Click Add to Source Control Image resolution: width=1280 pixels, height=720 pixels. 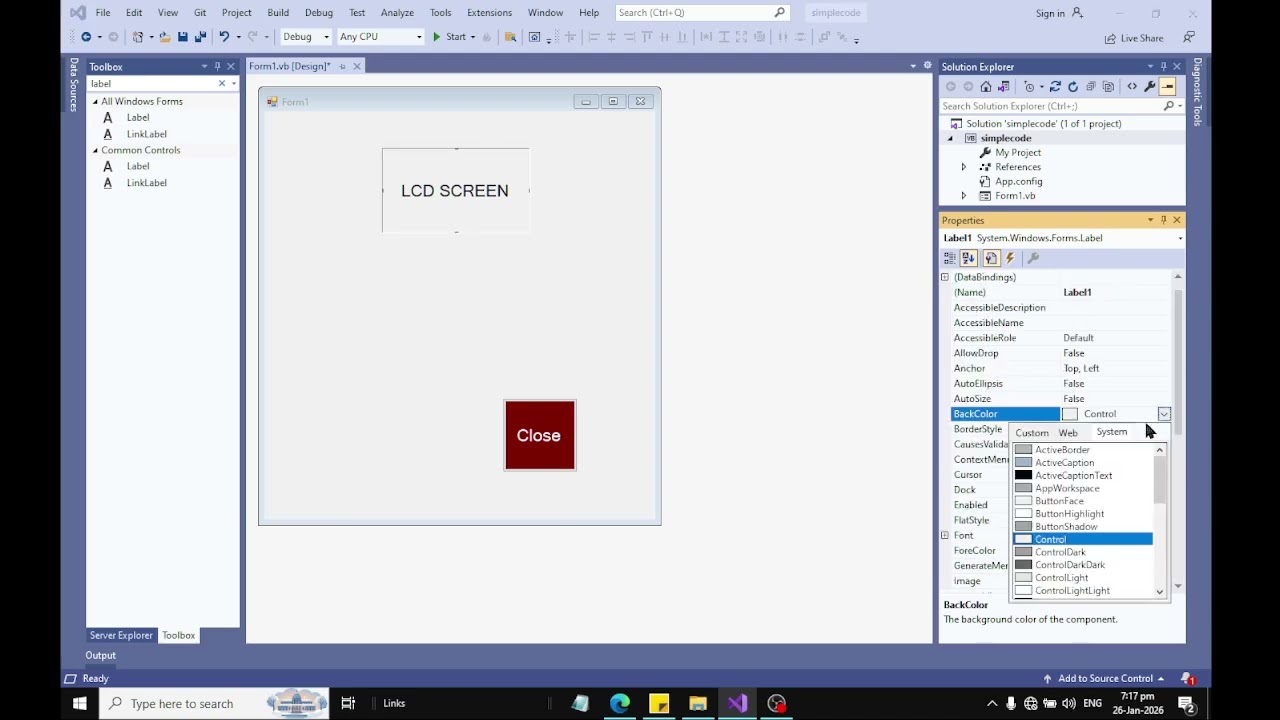pyautogui.click(x=1105, y=678)
